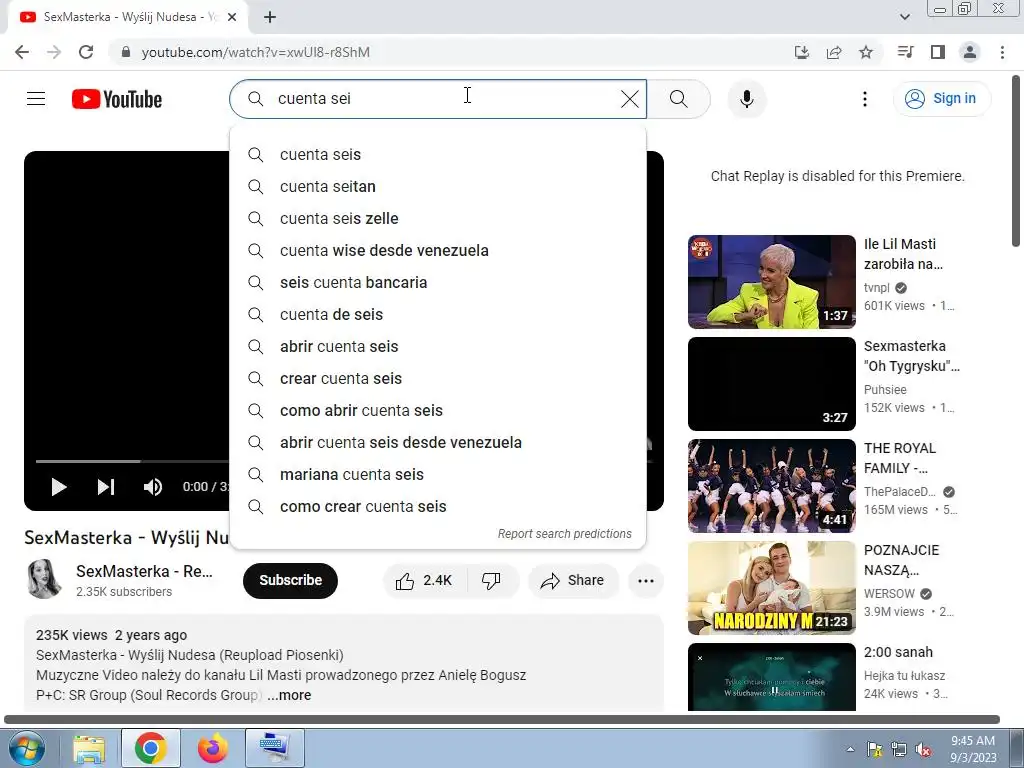The height and width of the screenshot is (768, 1024).
Task: Click the video progress bar
Action: (133, 461)
